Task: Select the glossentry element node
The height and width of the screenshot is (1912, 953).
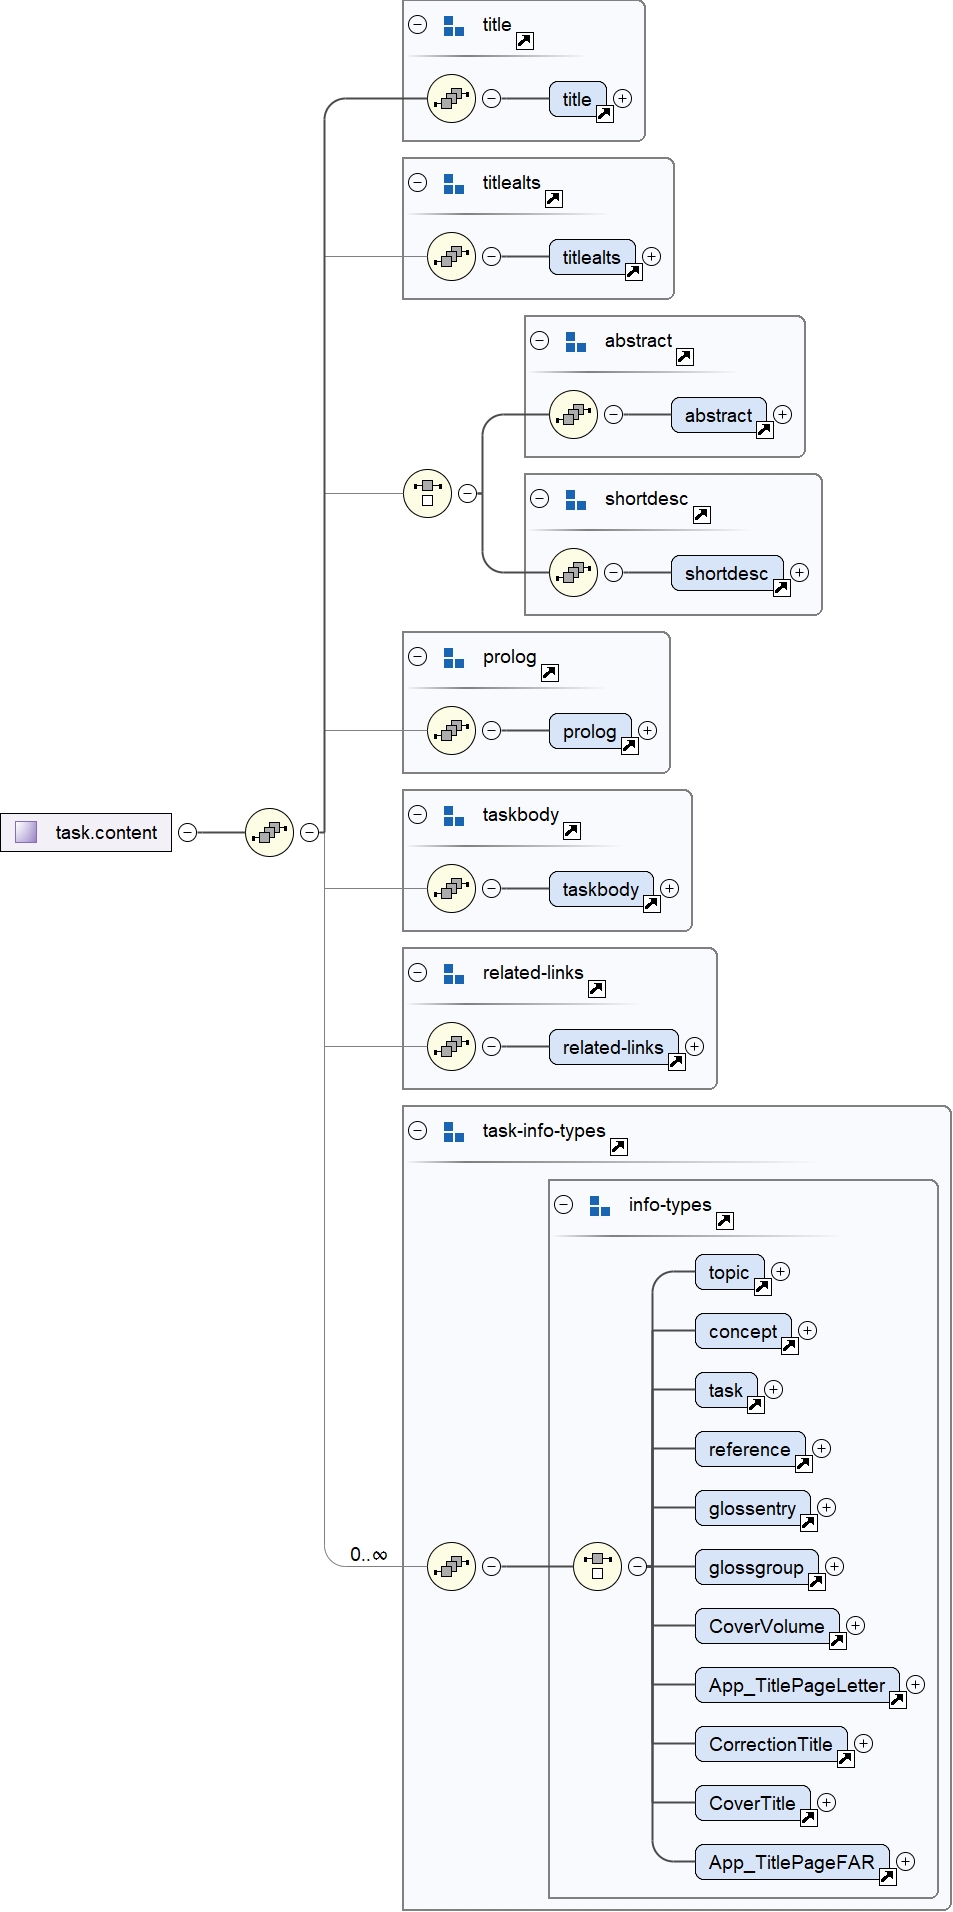Action: pos(752,1508)
